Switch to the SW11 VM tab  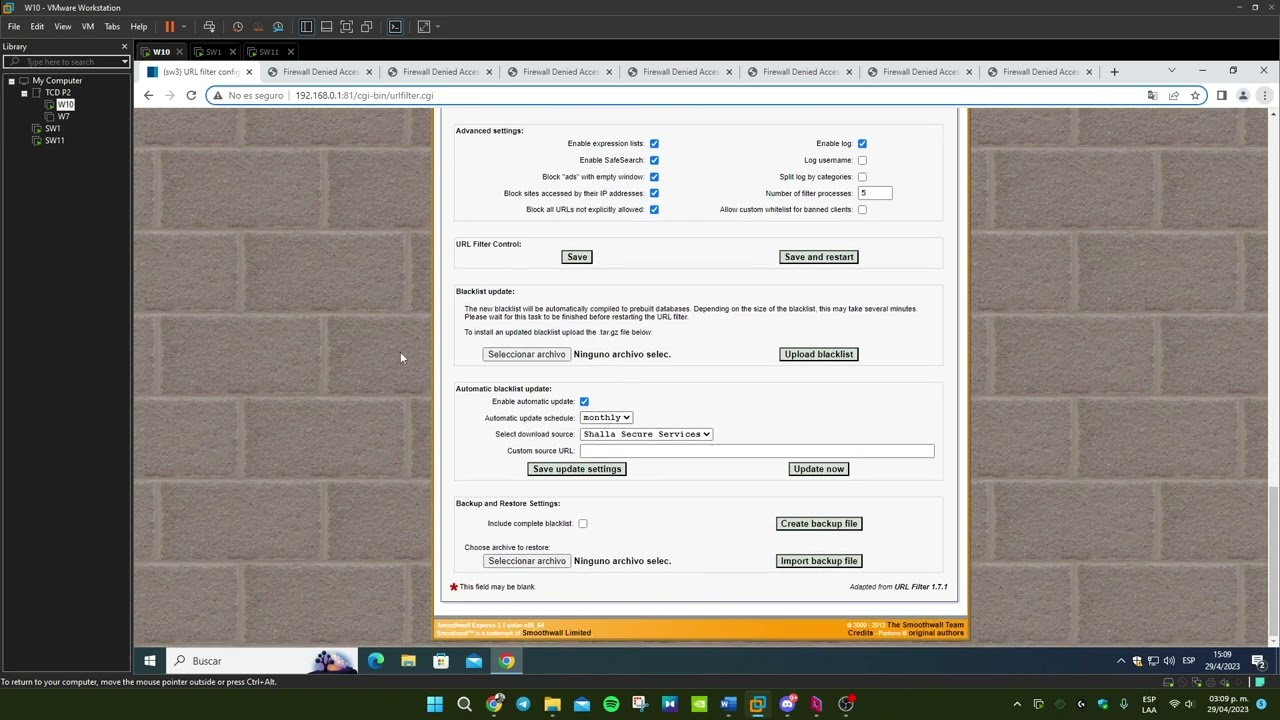coord(268,52)
